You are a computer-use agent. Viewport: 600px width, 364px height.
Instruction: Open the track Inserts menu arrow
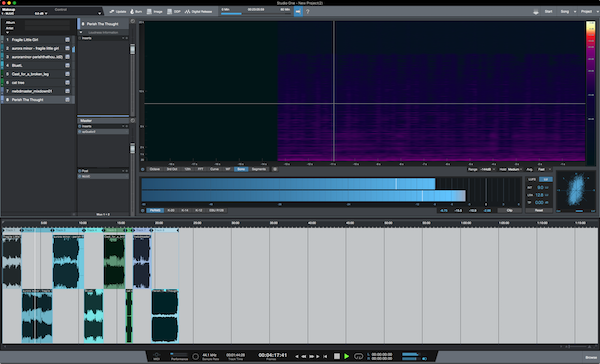tap(123, 38)
